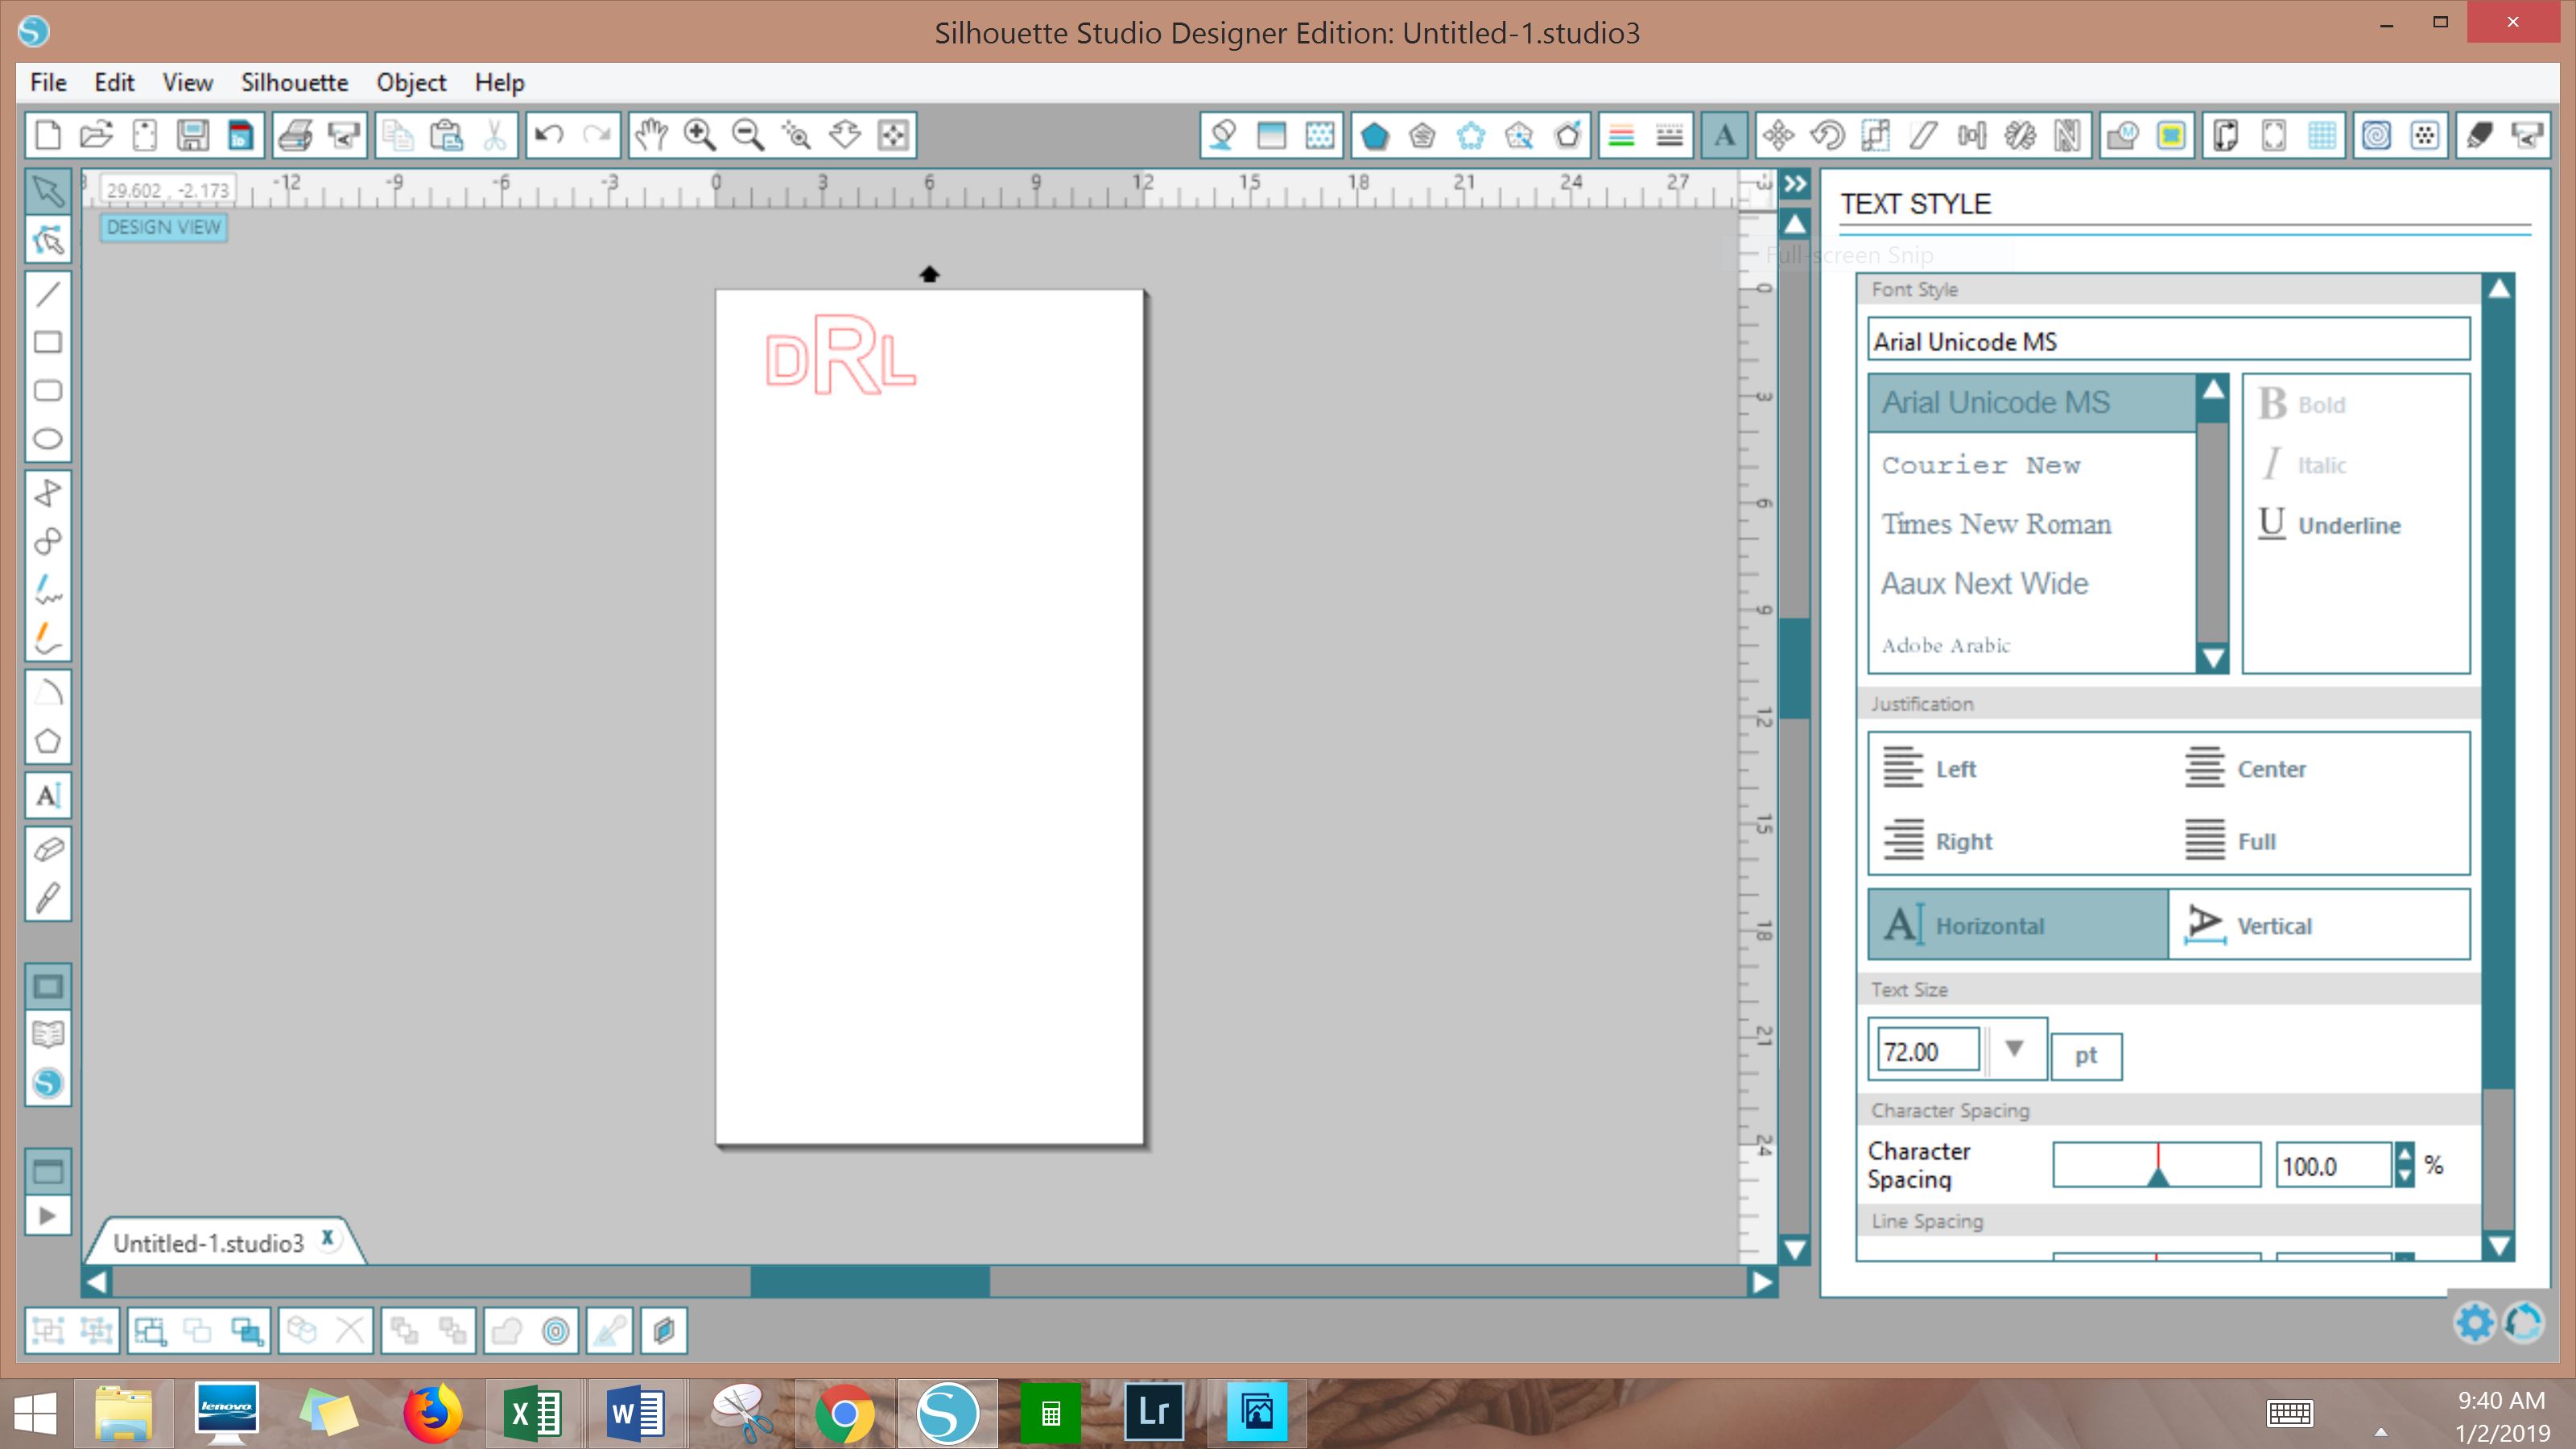Image resolution: width=2576 pixels, height=1449 pixels.
Task: Click the Open folder icon
Action: pyautogui.click(x=96, y=135)
